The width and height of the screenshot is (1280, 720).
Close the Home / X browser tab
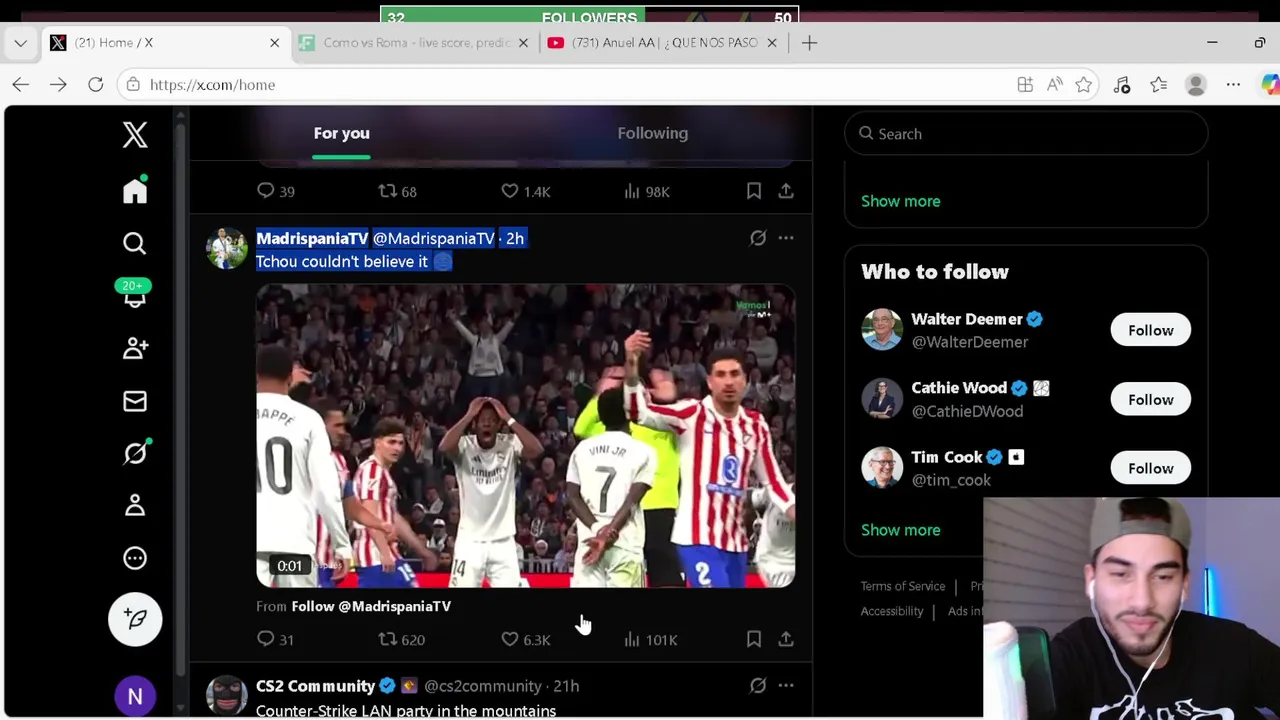click(x=275, y=43)
